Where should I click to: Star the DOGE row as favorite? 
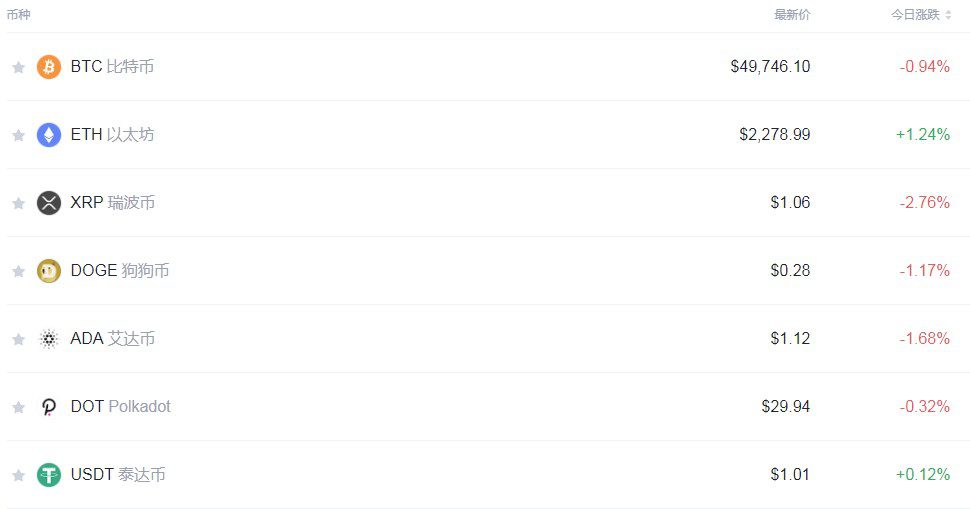pos(18,271)
